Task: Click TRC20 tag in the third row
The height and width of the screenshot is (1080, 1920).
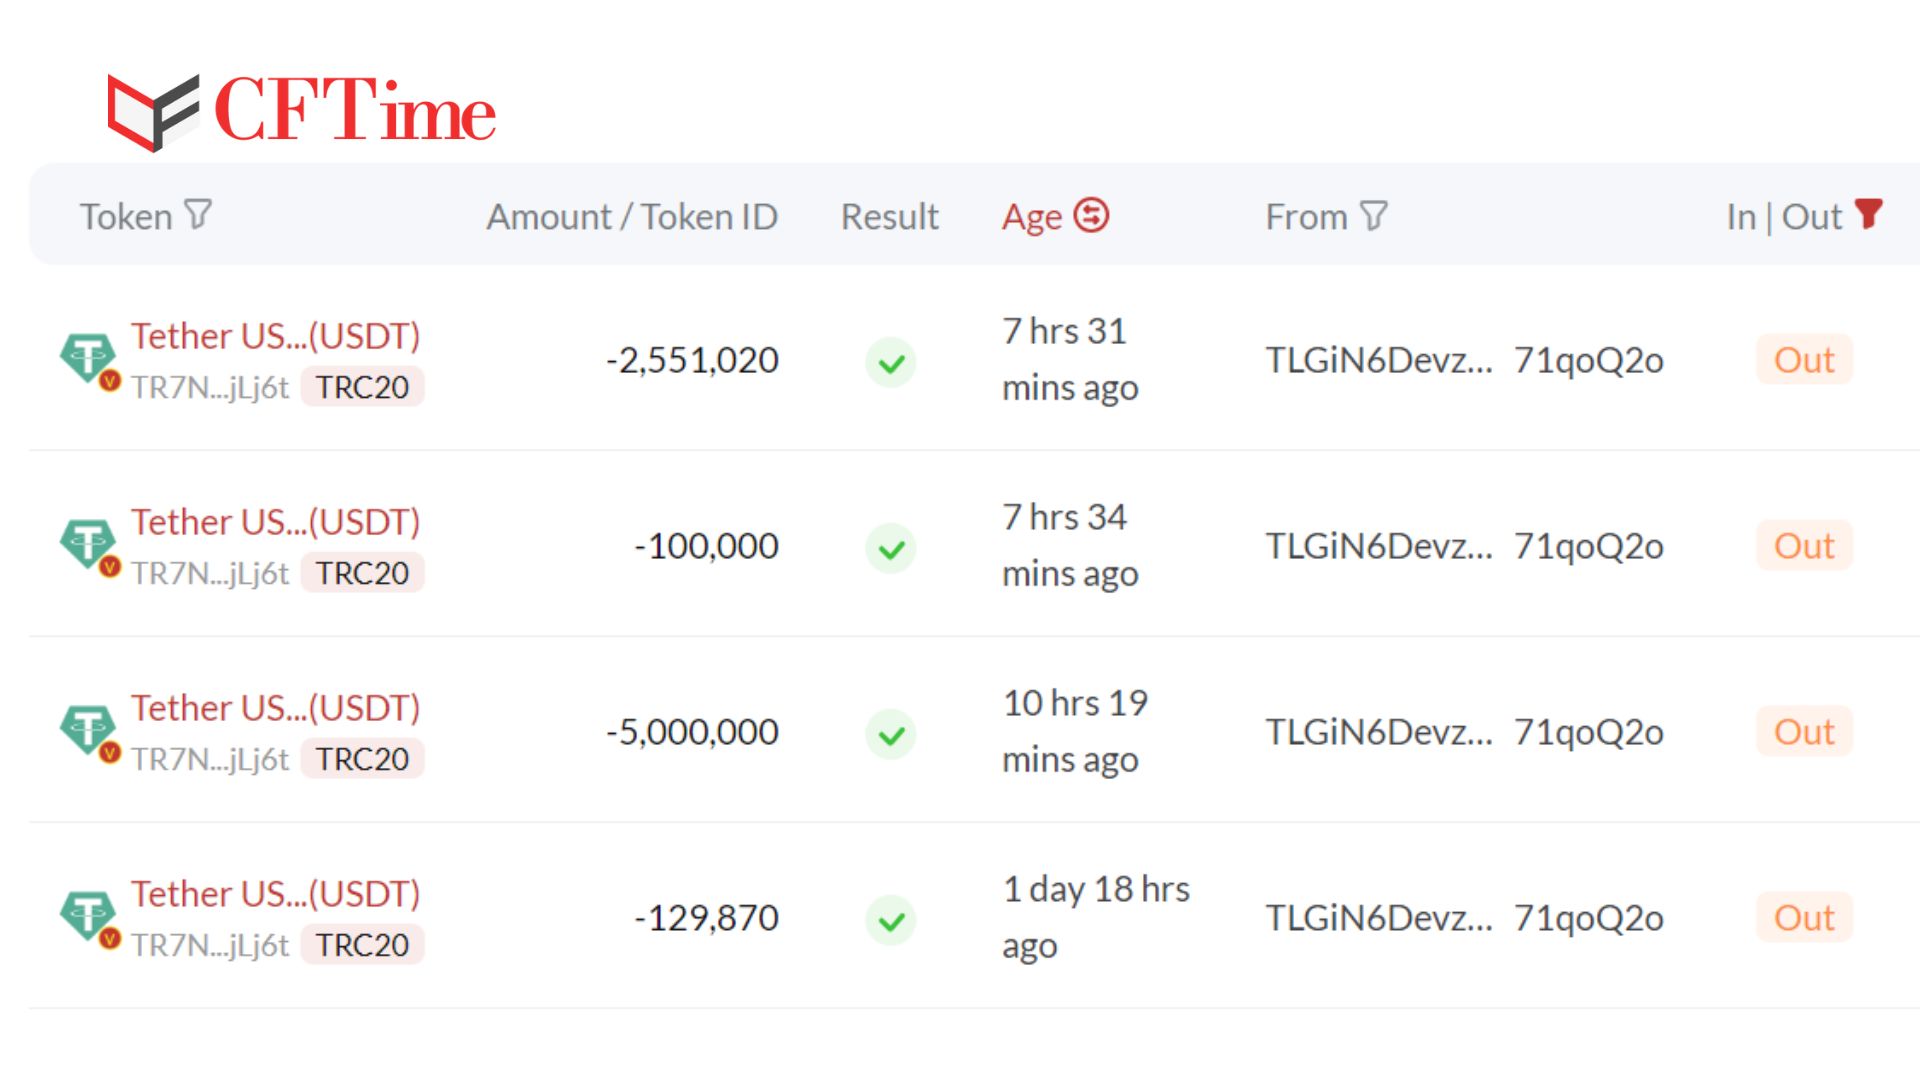Action: click(362, 760)
